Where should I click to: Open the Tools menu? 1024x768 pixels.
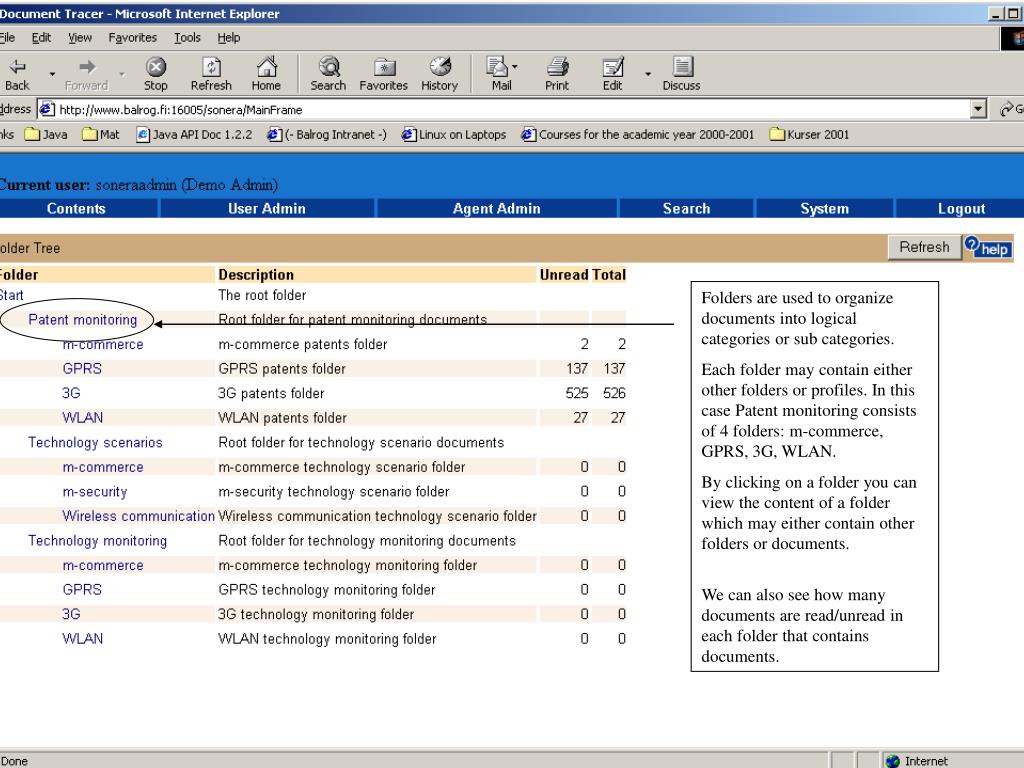[x=187, y=38]
